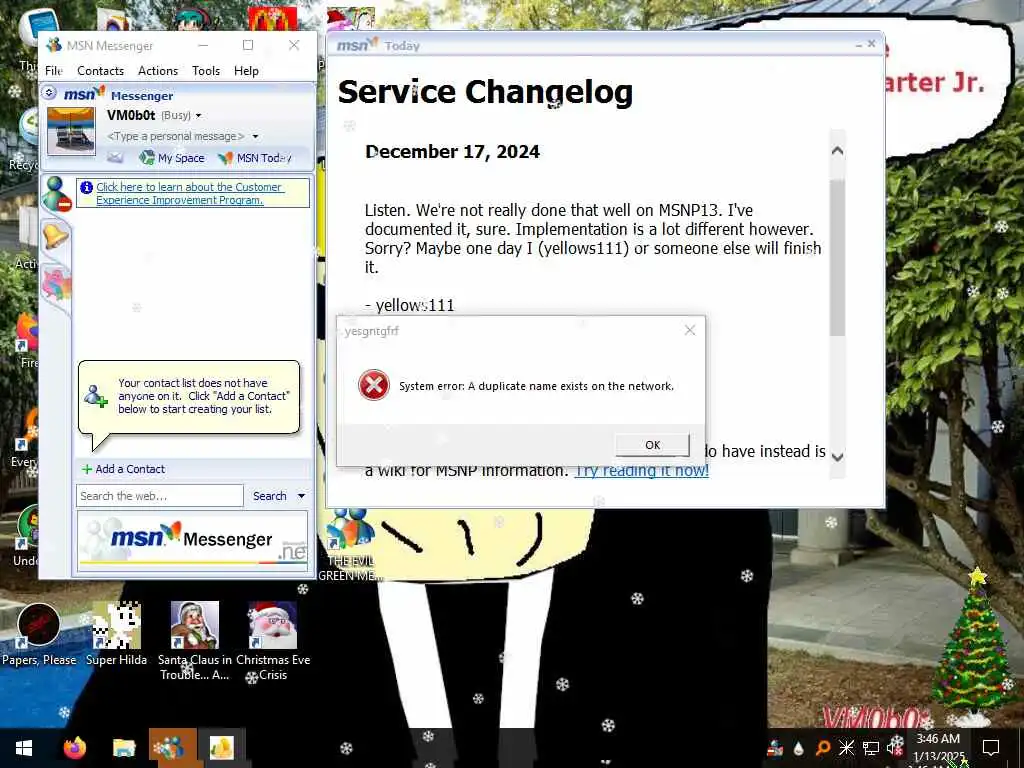Open the 'Try reading it now!' wiki link
Screen dimensions: 1024x768
pos(641,471)
